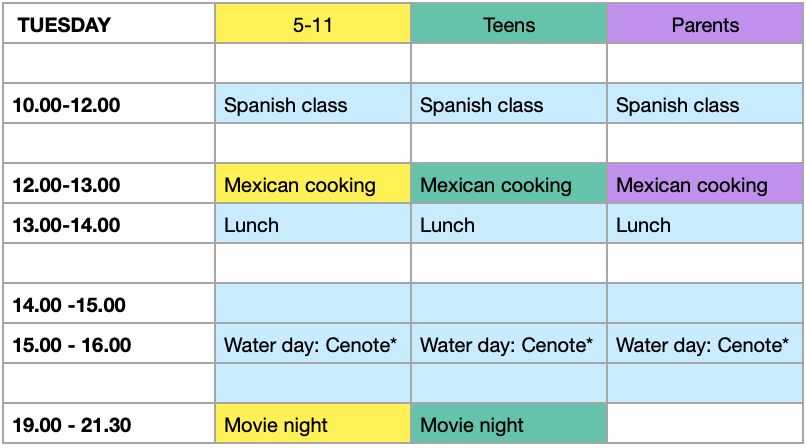The height and width of the screenshot is (448, 806).
Task: Select the TUESDAY header cell
Action: tap(109, 24)
